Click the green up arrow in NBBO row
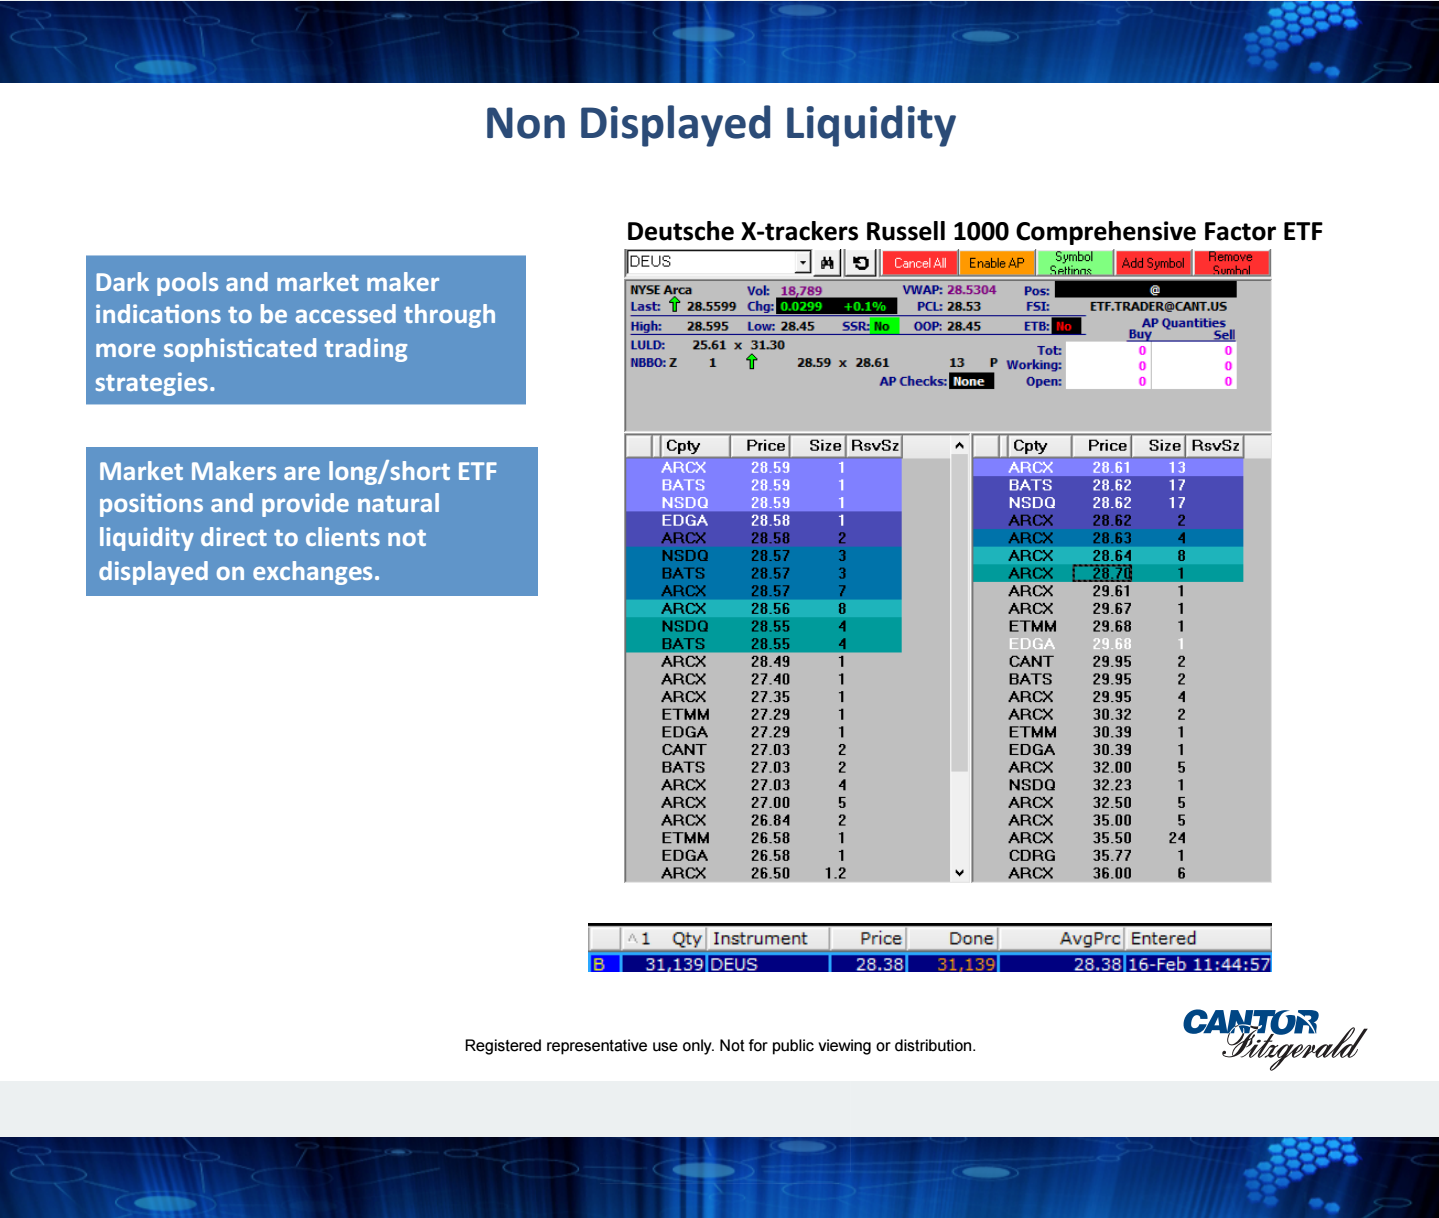Screen dimensions: 1439x1218 click(752, 362)
